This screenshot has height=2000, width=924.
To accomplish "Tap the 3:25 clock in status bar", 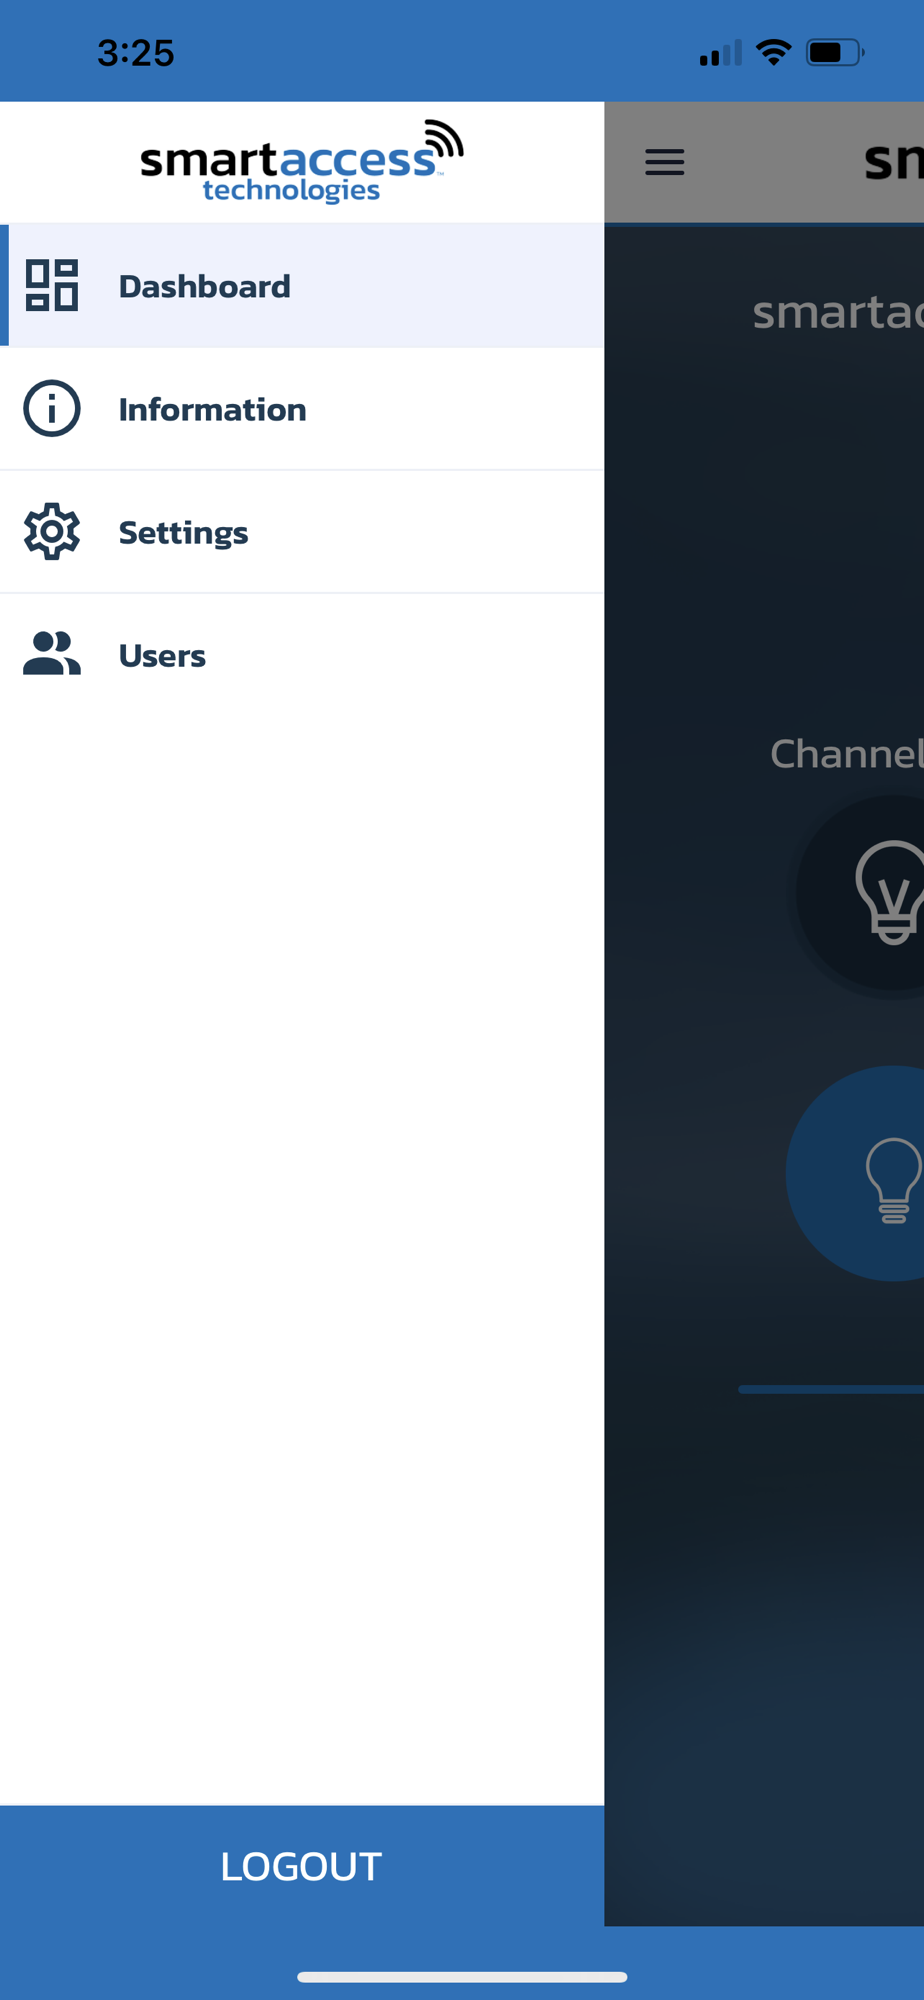I will pos(136,53).
